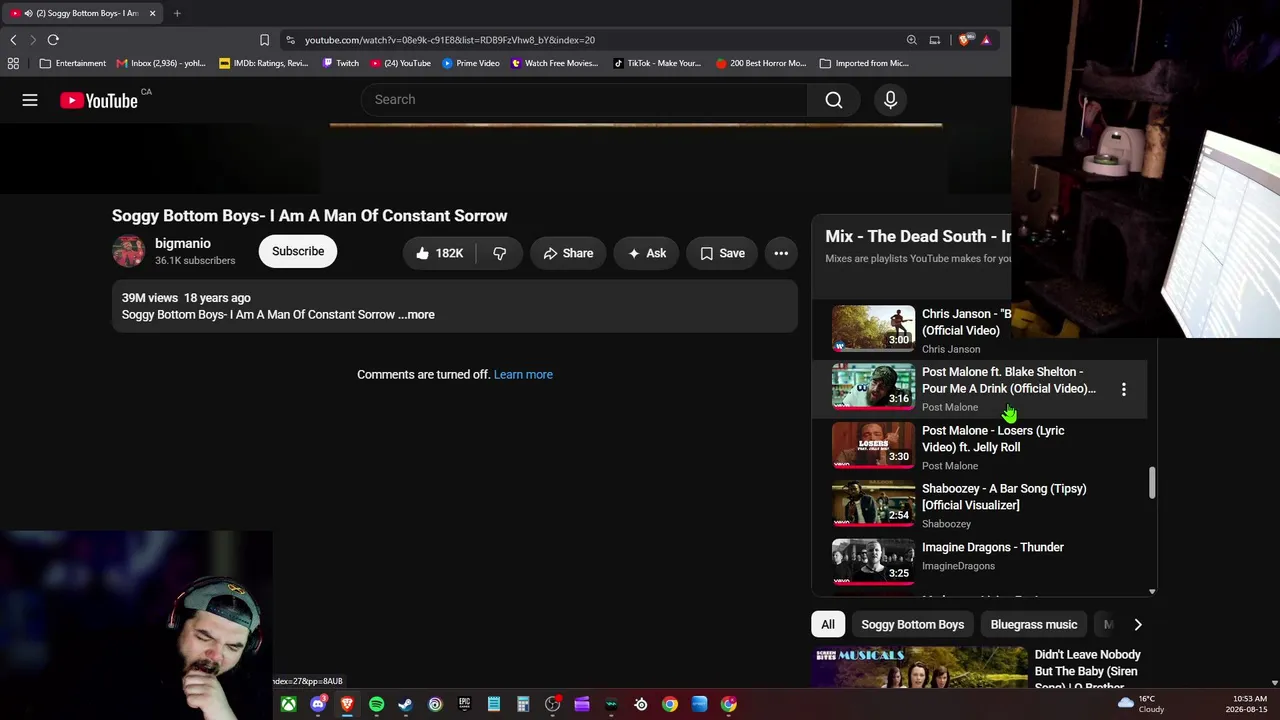Open Imported from Mic... bookmarks folder
Image resolution: width=1280 pixels, height=720 pixels.
coord(864,63)
